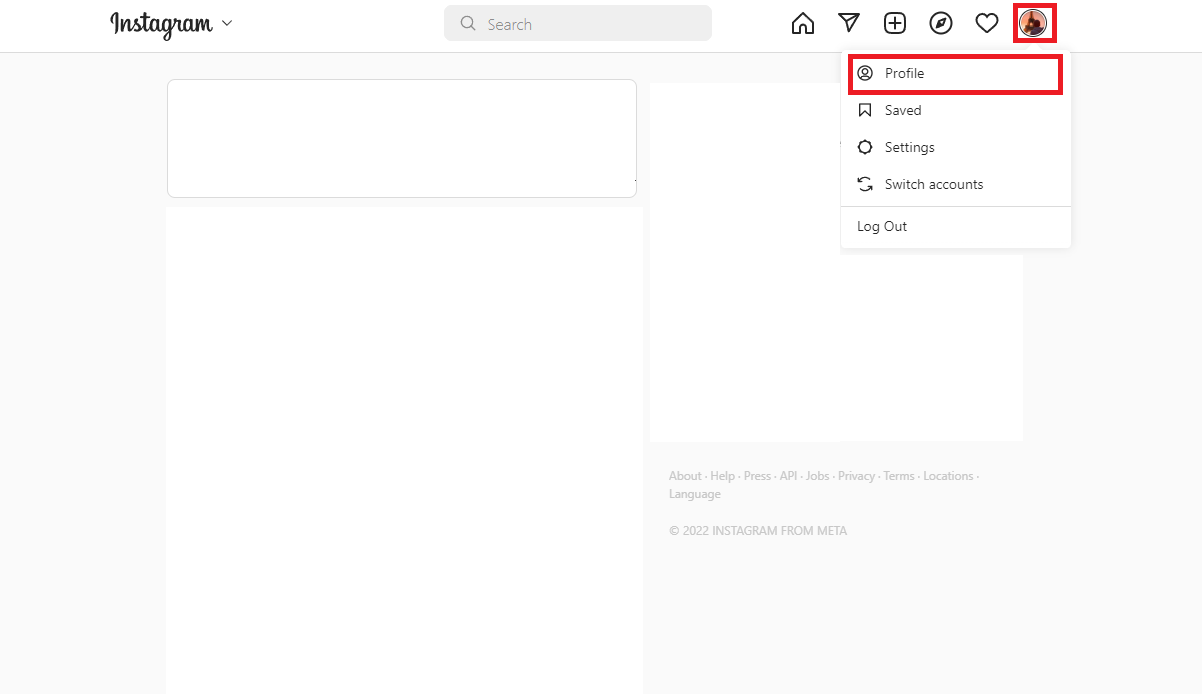The width and height of the screenshot is (1202, 694).
Task: Expand the Instagram logo dropdown chevron
Action: click(227, 23)
